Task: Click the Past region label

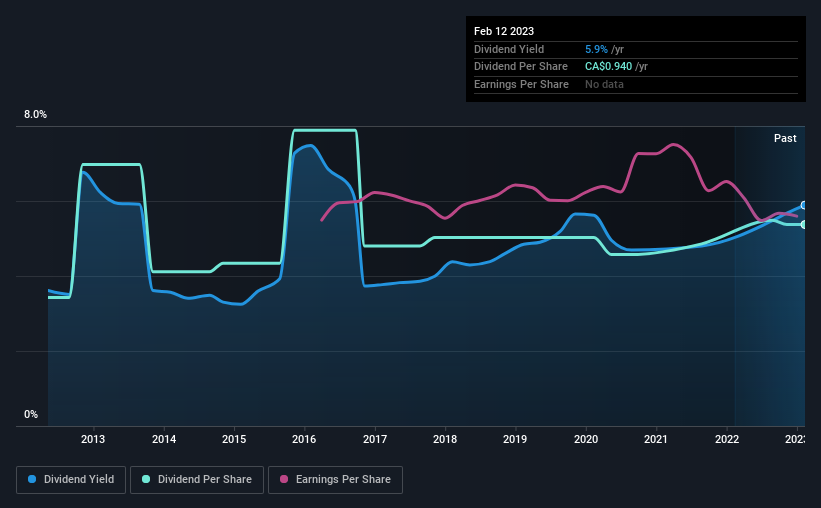Action: tap(785, 138)
